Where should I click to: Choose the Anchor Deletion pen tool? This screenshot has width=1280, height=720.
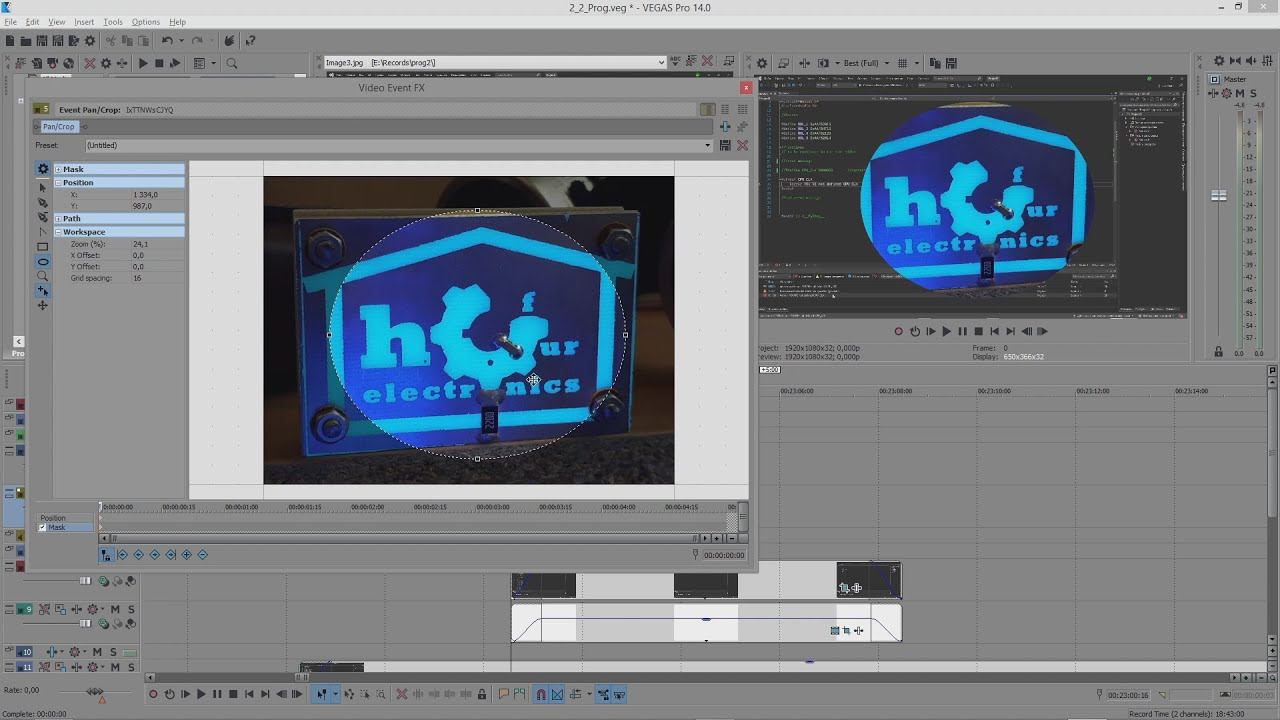[x=42, y=217]
